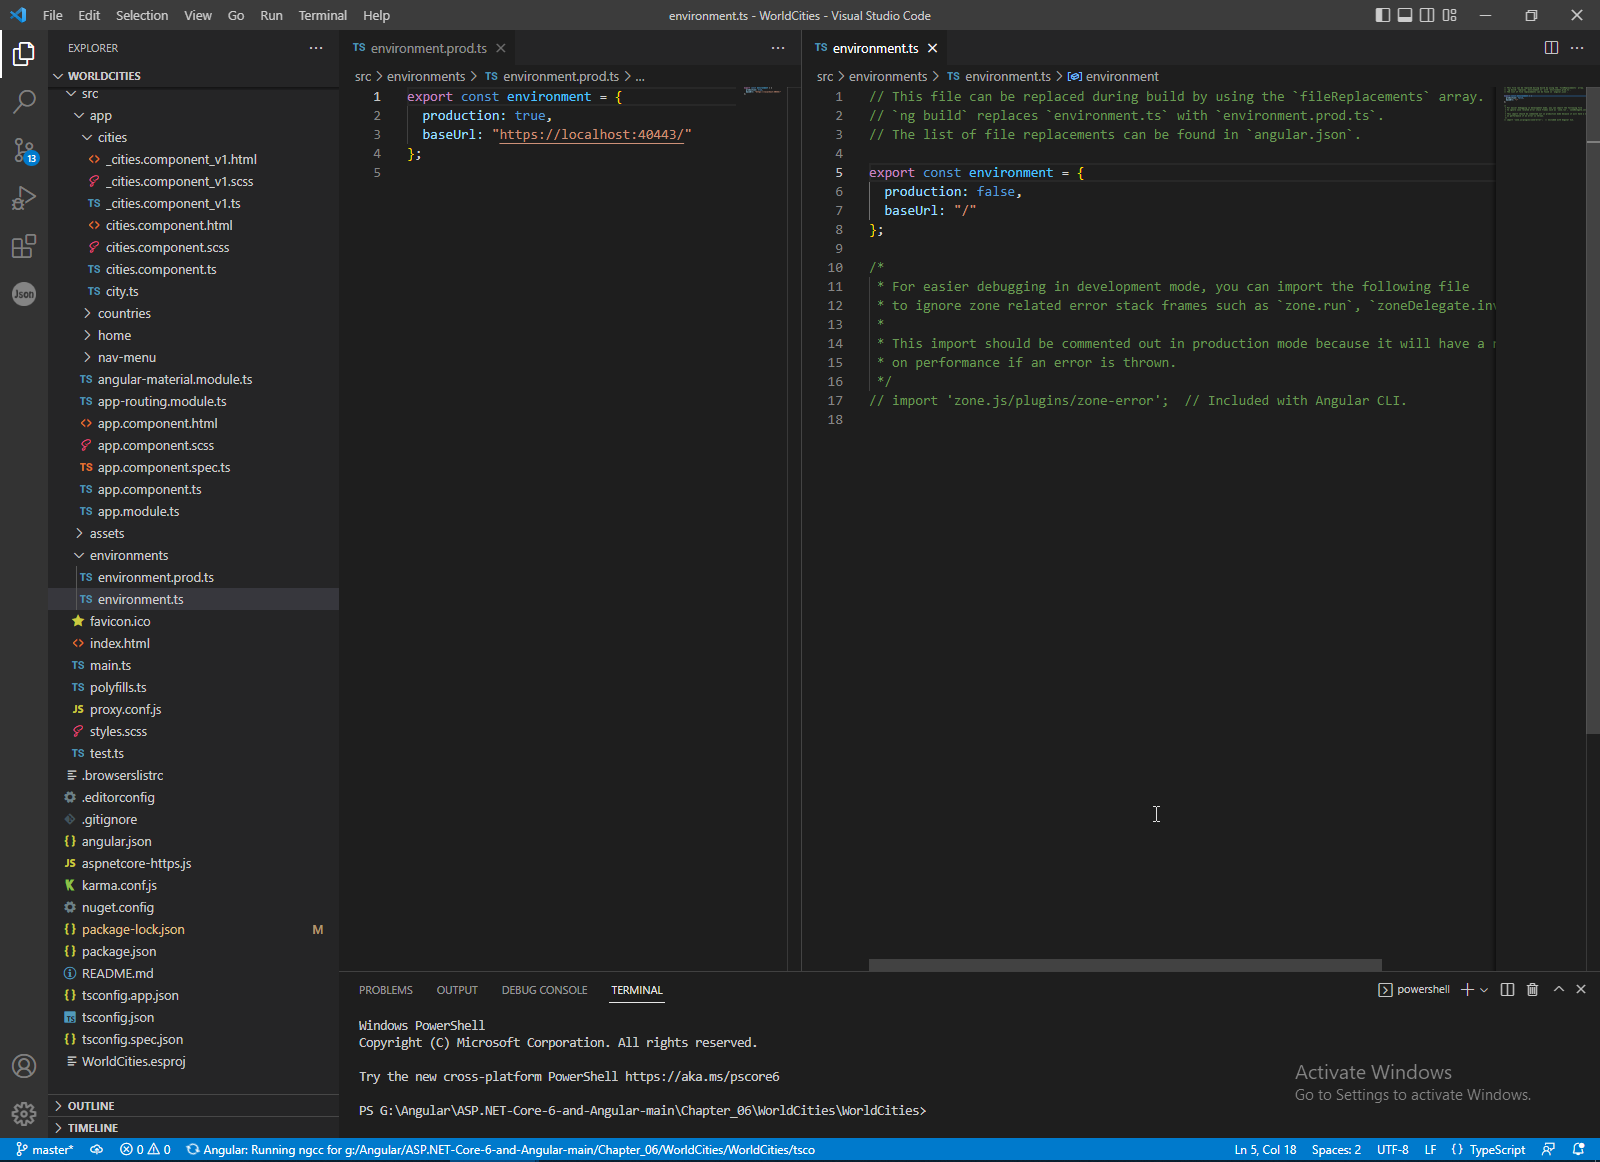Click the TypeScript language mode indicator
The width and height of the screenshot is (1600, 1162).
coord(1496,1150)
